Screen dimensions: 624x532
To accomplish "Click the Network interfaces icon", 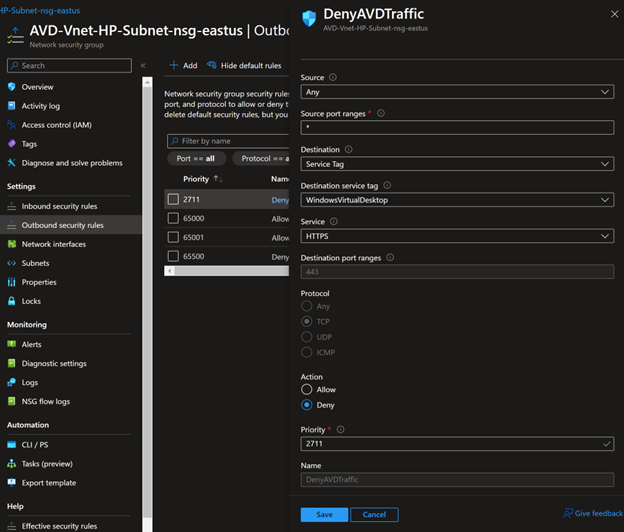I will (12, 244).
